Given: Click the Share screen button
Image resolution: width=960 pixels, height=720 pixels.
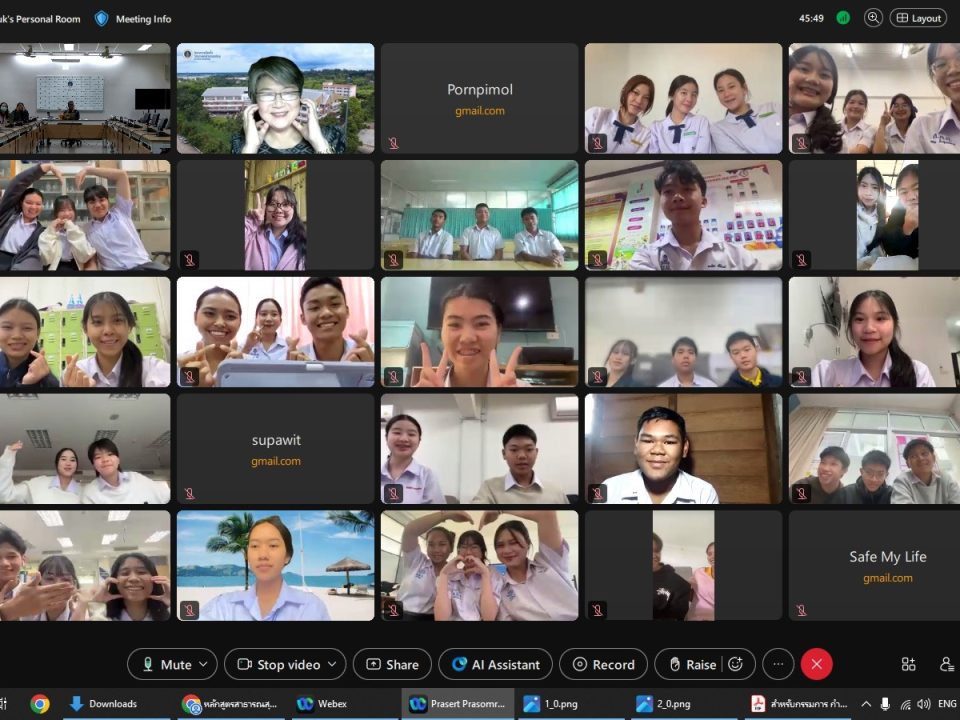Looking at the screenshot, I should (392, 664).
